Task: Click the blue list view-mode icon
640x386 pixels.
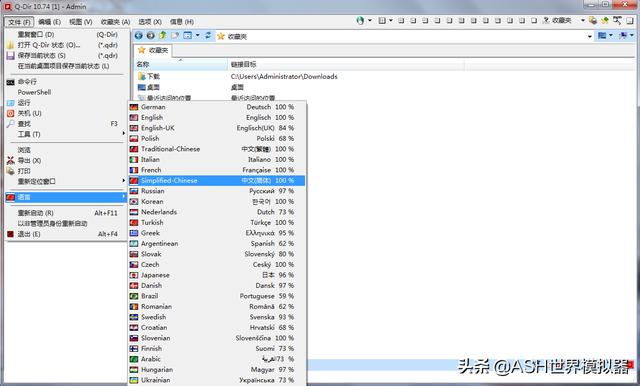Action: click(602, 35)
